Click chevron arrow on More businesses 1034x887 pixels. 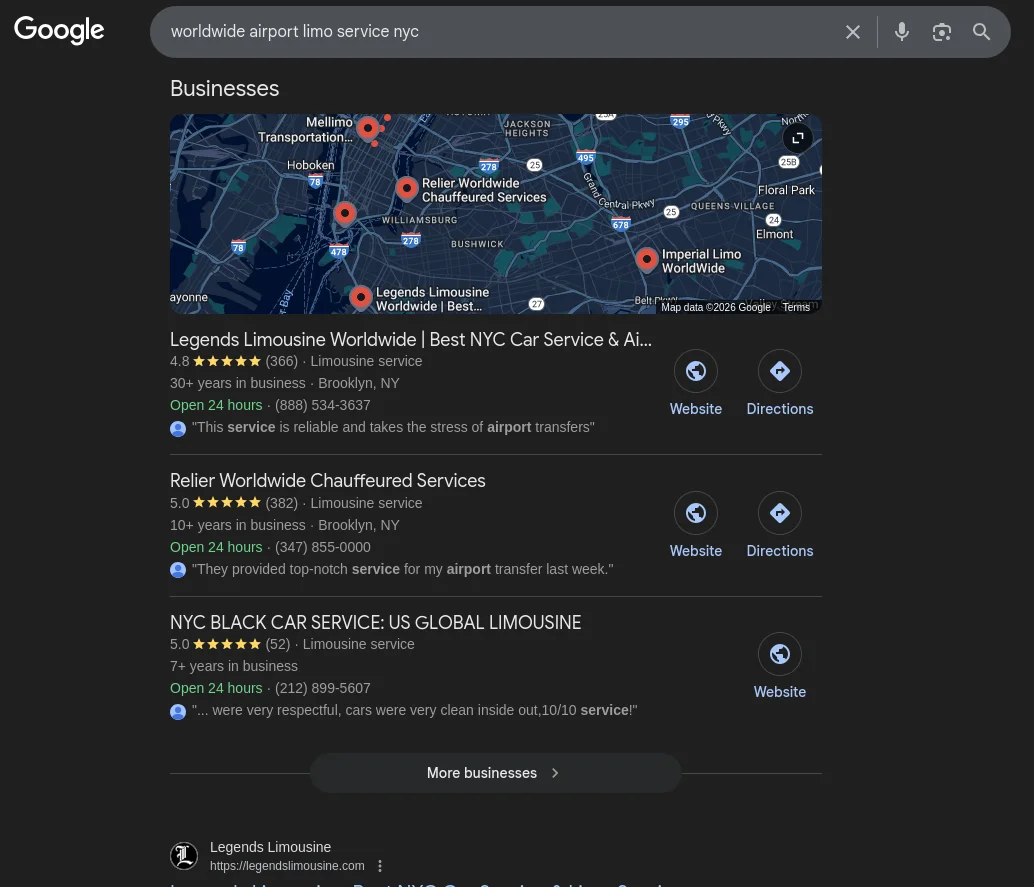[x=555, y=773]
